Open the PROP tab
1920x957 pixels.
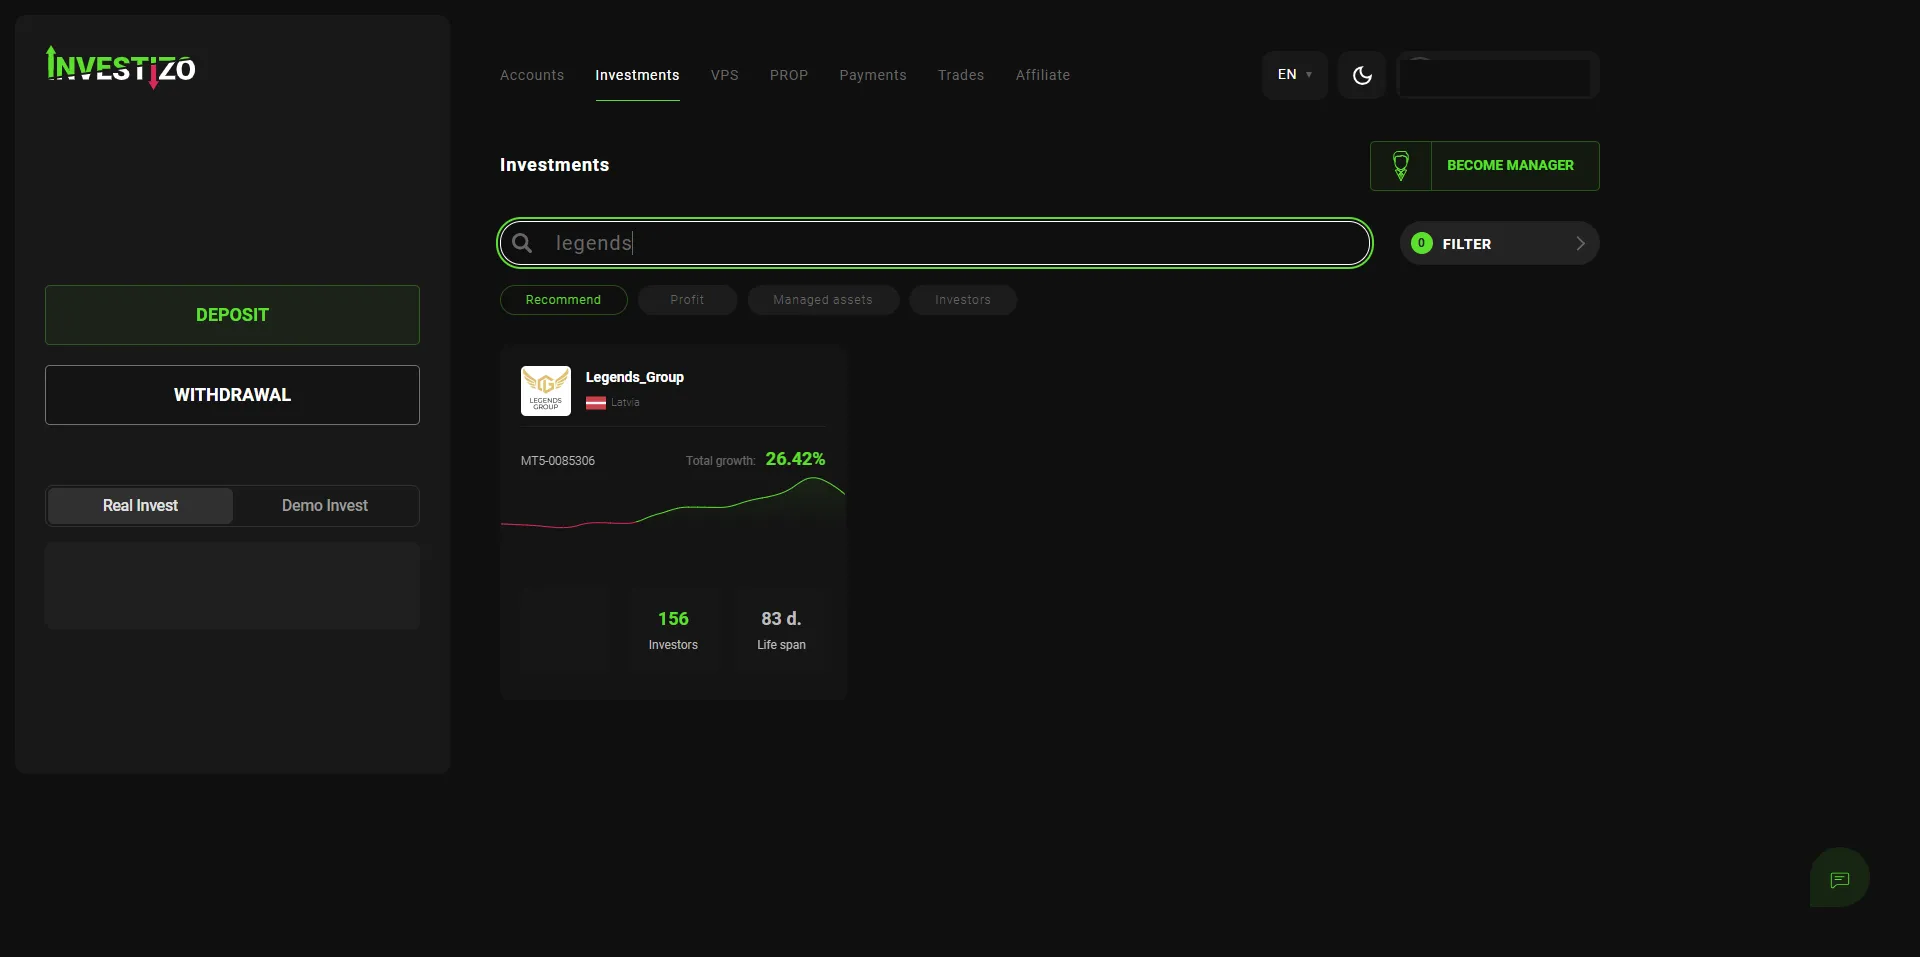click(789, 75)
